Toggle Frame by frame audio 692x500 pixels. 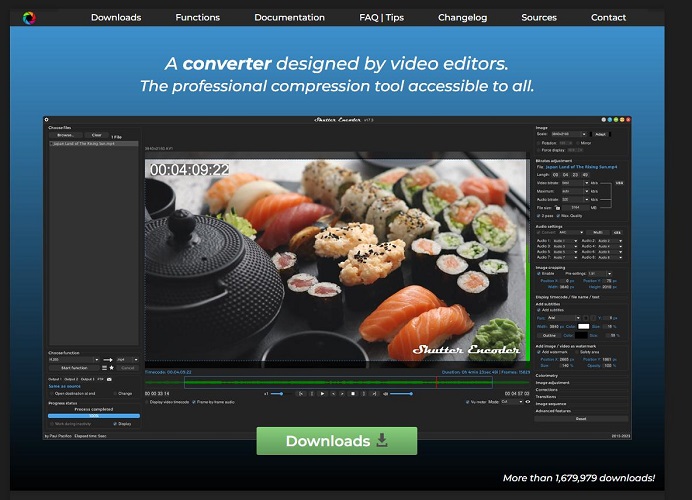[194, 402]
